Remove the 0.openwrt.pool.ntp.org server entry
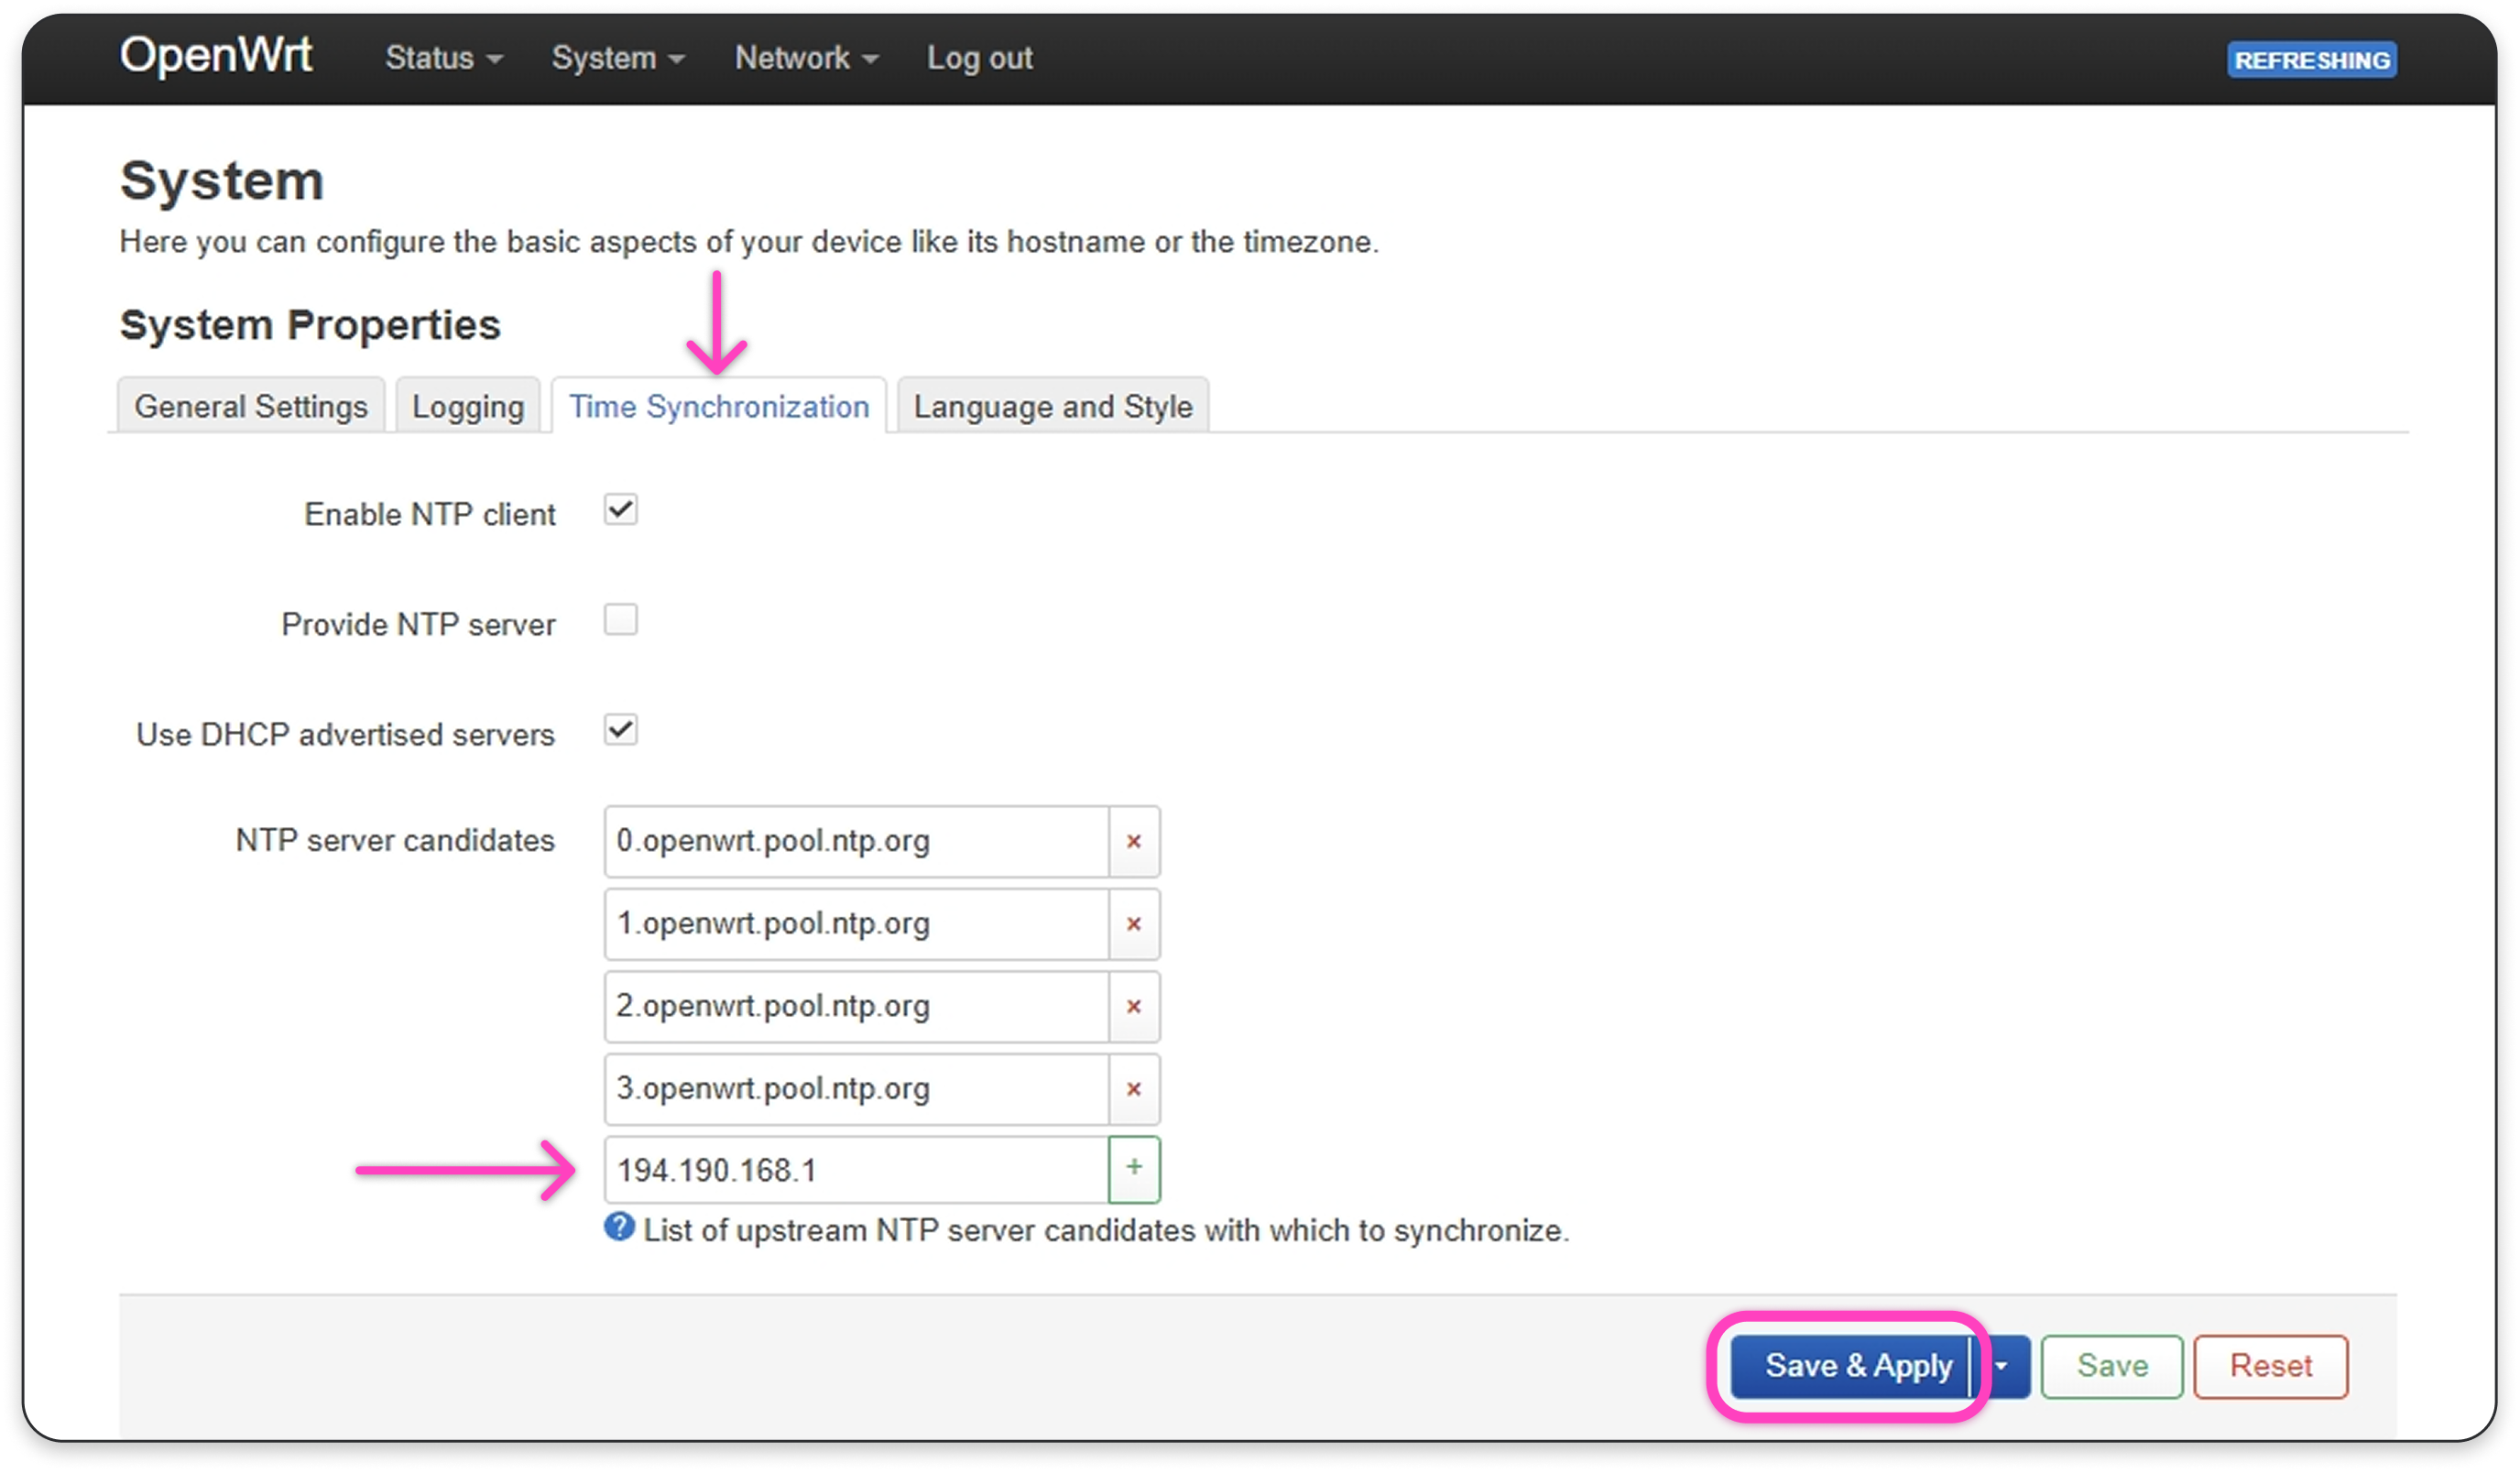Image resolution: width=2520 pixels, height=1473 pixels. [x=1133, y=841]
